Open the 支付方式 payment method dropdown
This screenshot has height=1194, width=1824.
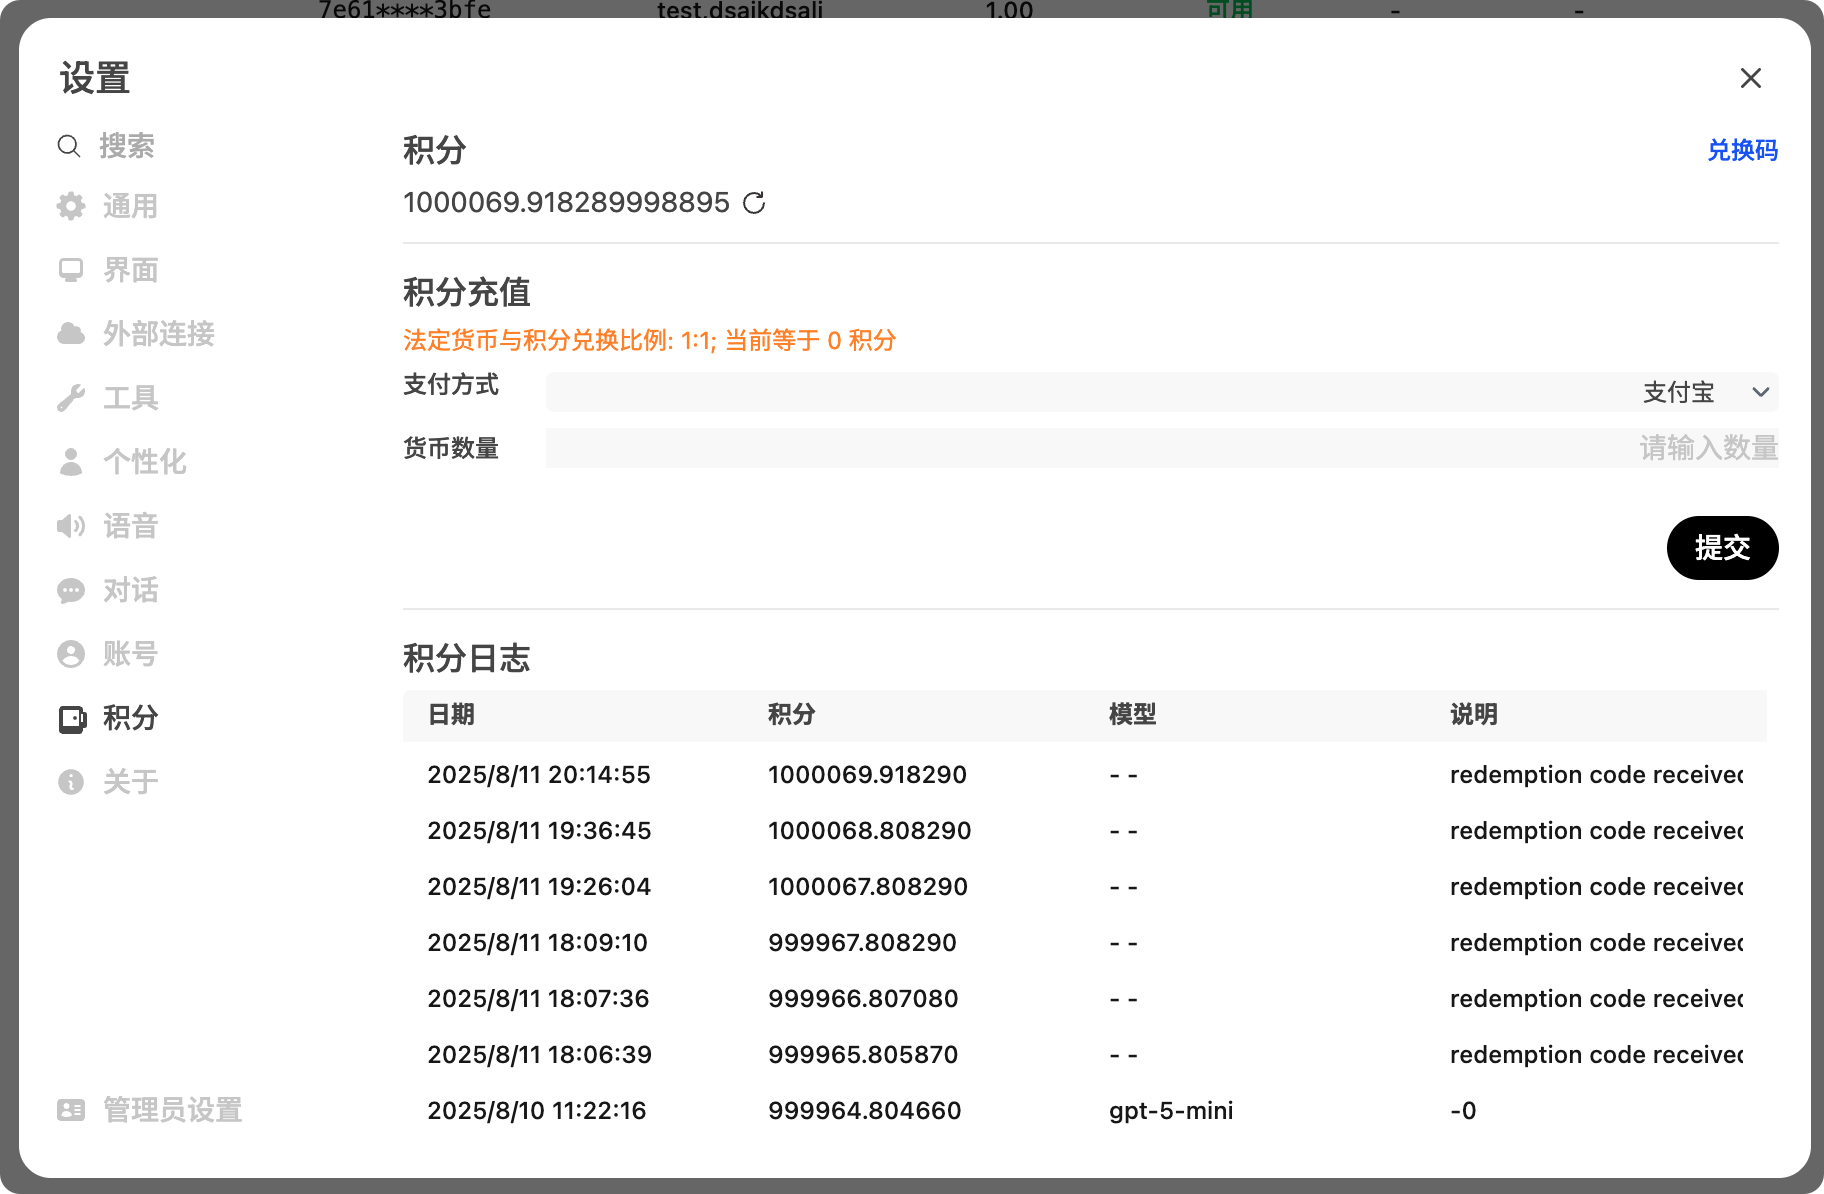tap(1160, 392)
